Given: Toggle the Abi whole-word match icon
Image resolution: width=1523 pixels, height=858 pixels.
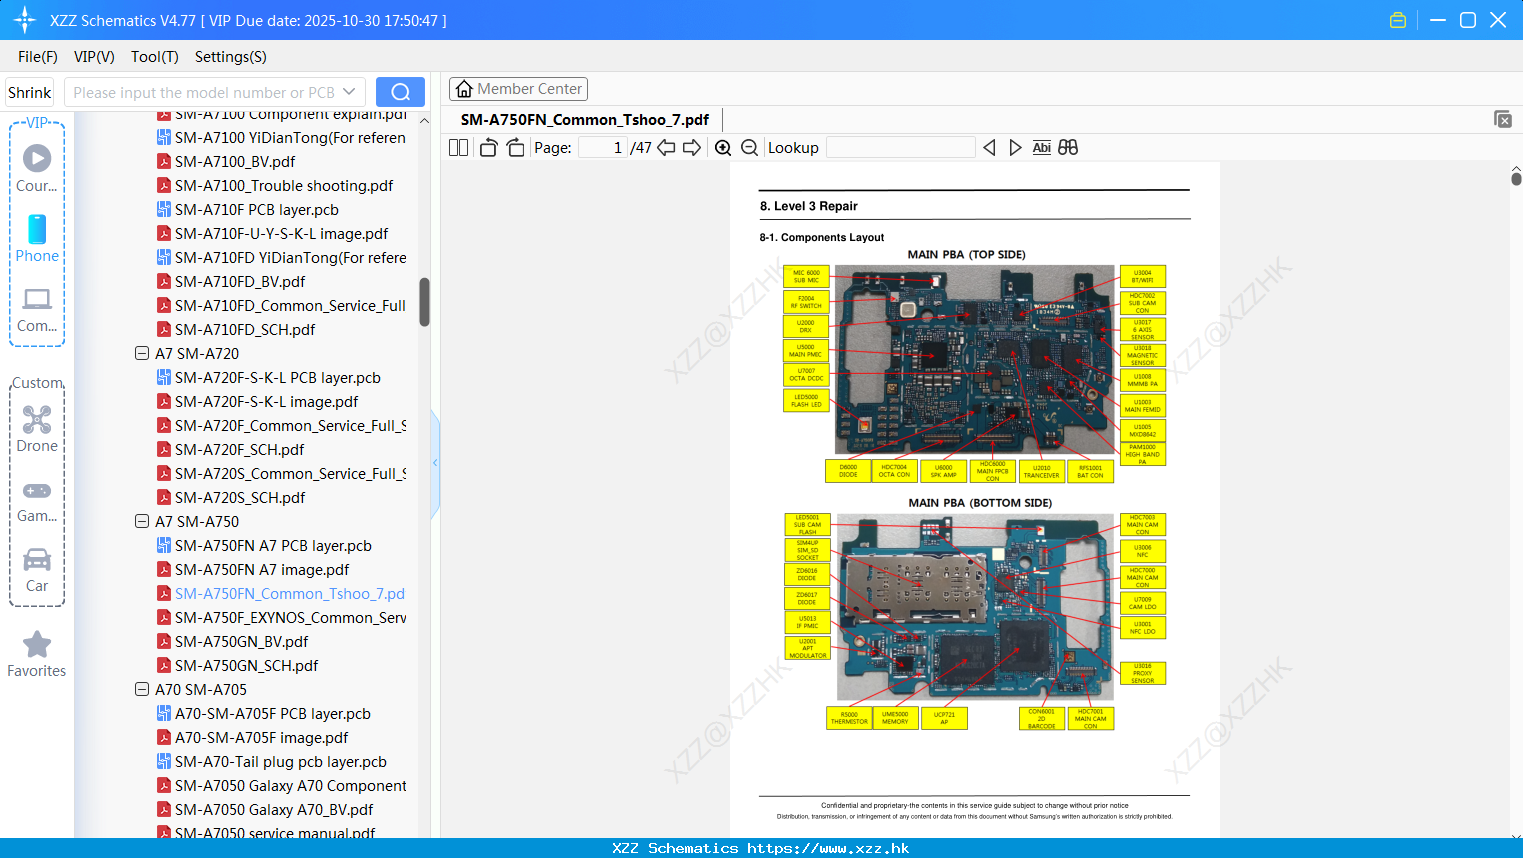Looking at the screenshot, I should pos(1041,148).
